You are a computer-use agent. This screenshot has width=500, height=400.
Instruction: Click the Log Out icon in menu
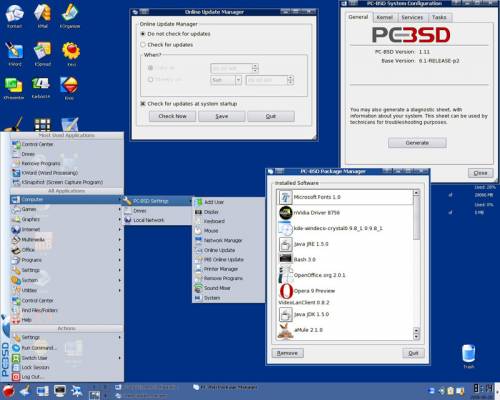[x=16, y=377]
